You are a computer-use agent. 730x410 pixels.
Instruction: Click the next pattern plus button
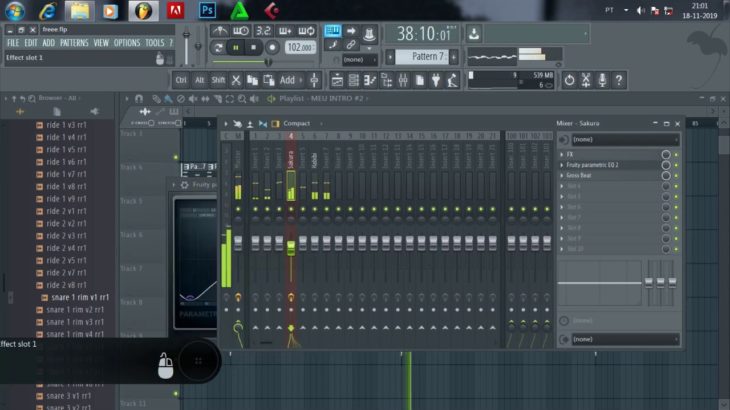(x=454, y=57)
